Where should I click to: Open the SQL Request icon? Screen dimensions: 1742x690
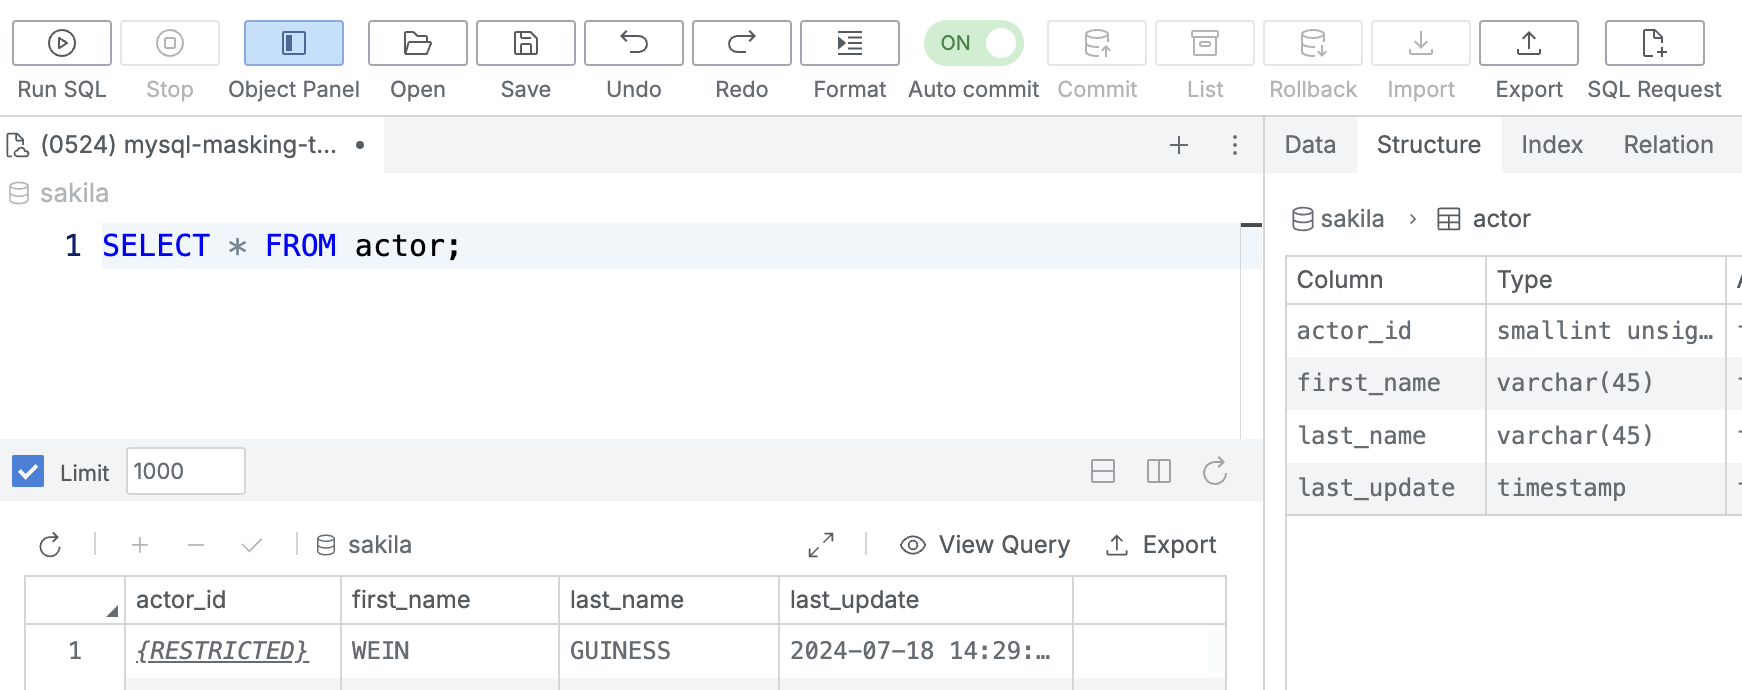click(x=1654, y=43)
